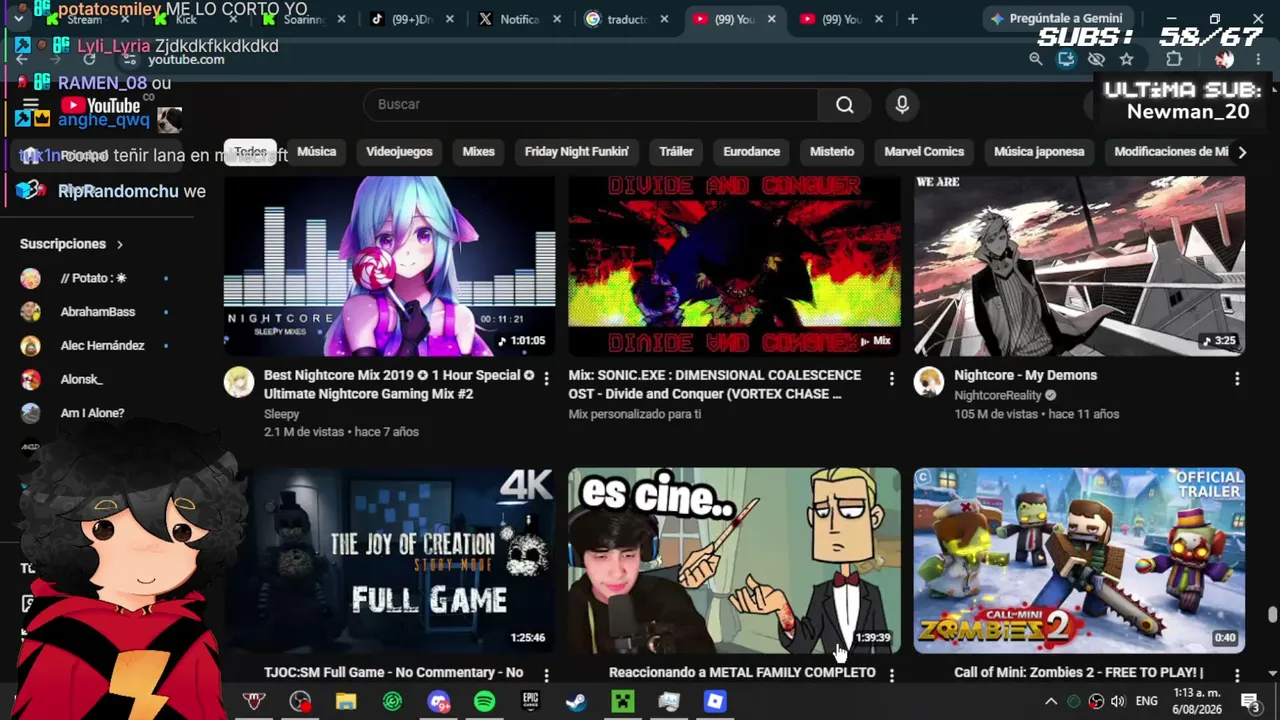Screen dimensions: 1280x720
Task: Show hidden system tray icons
Action: pos(1051,702)
